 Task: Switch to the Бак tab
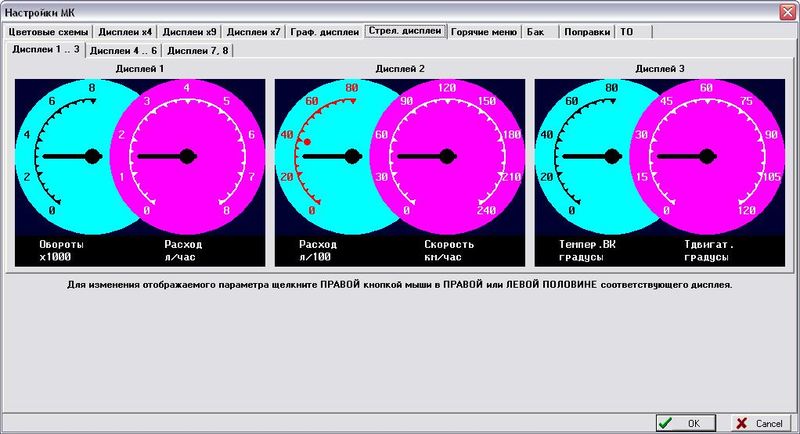pyautogui.click(x=538, y=32)
